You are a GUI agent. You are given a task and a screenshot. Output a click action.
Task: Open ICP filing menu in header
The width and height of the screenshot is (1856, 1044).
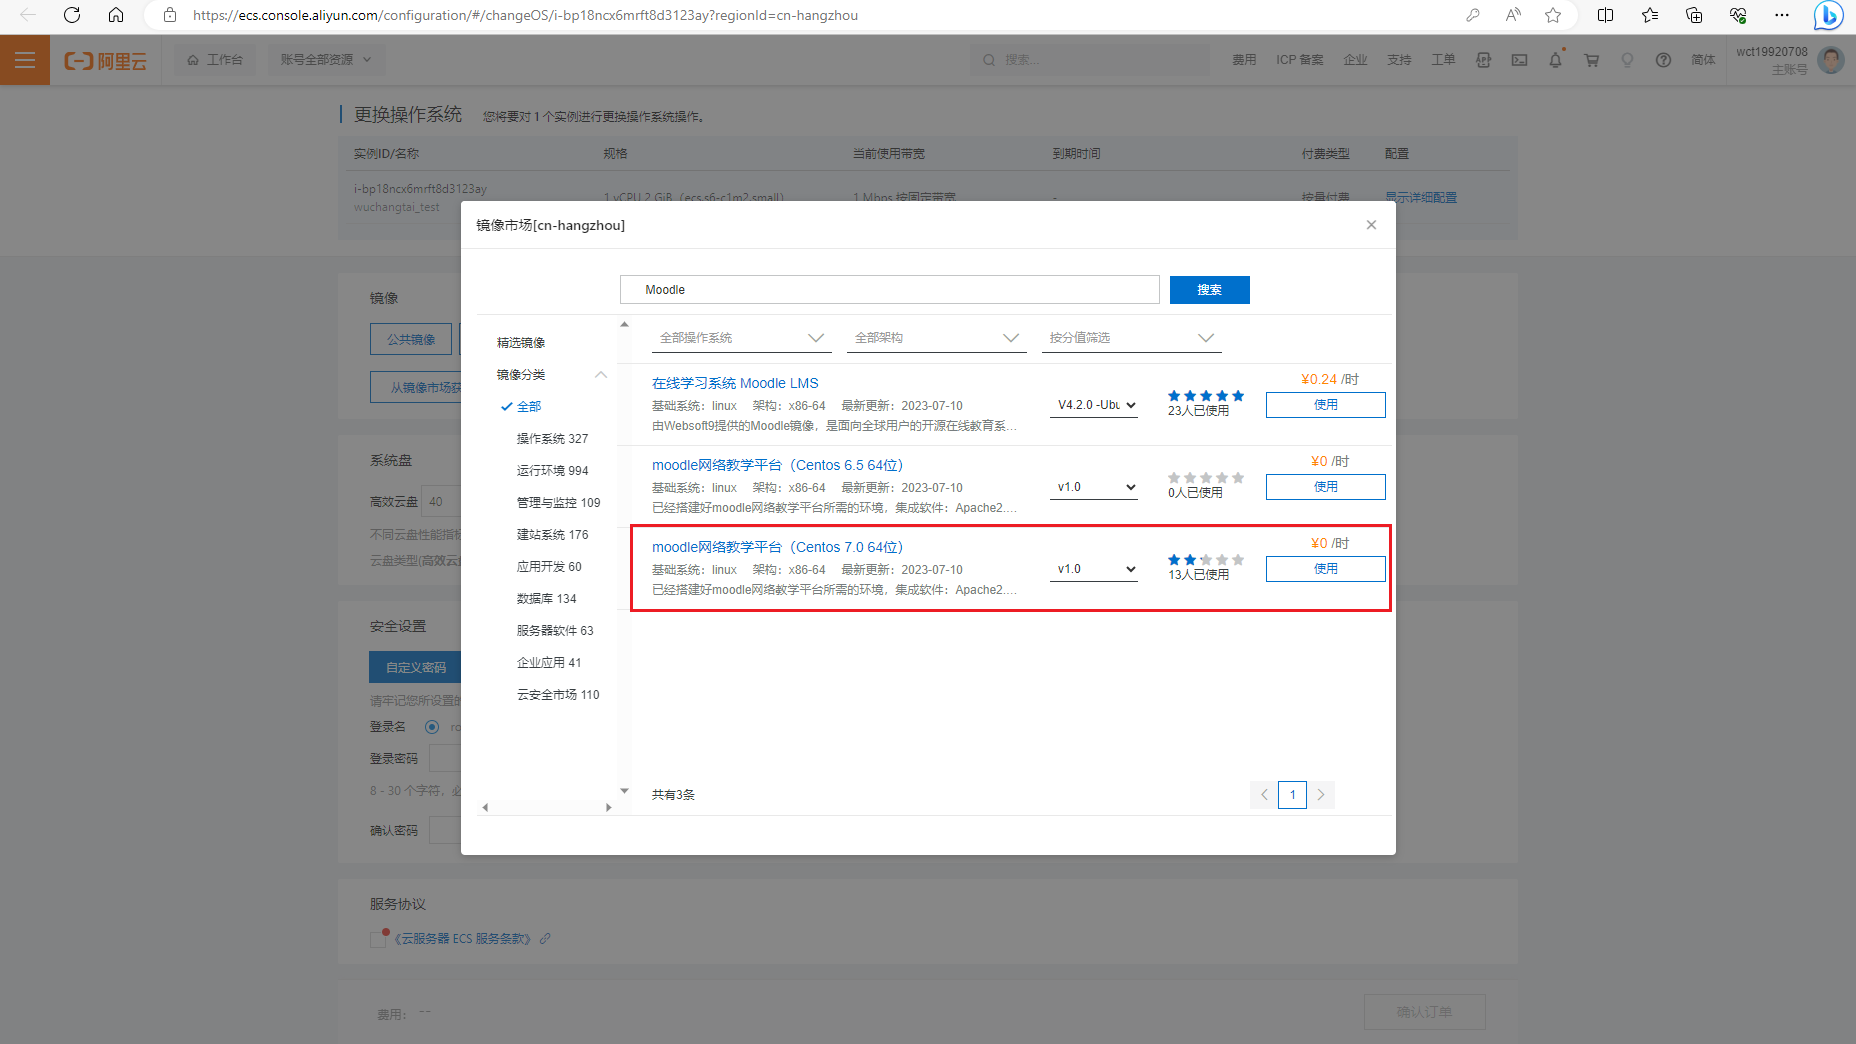(1299, 60)
